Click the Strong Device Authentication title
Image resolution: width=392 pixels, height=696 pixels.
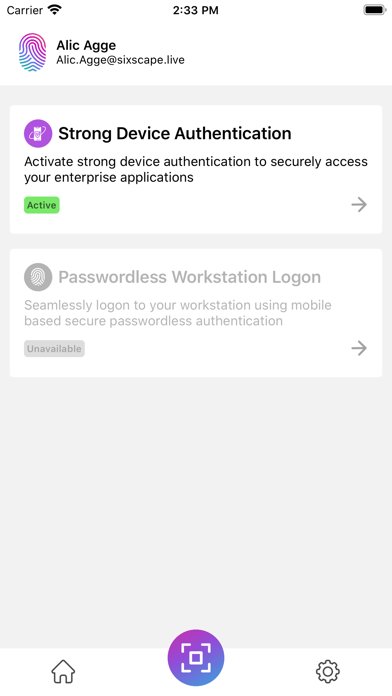[175, 133]
